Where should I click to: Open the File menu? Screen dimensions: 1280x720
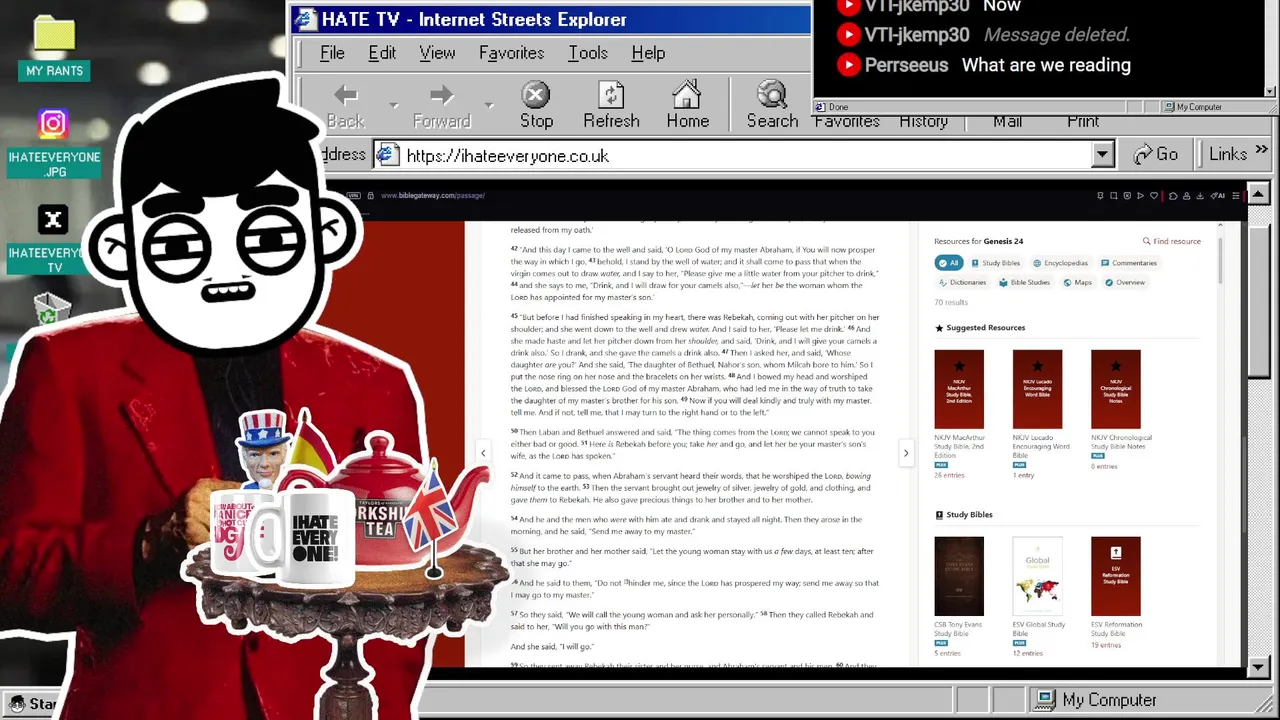pyautogui.click(x=332, y=53)
